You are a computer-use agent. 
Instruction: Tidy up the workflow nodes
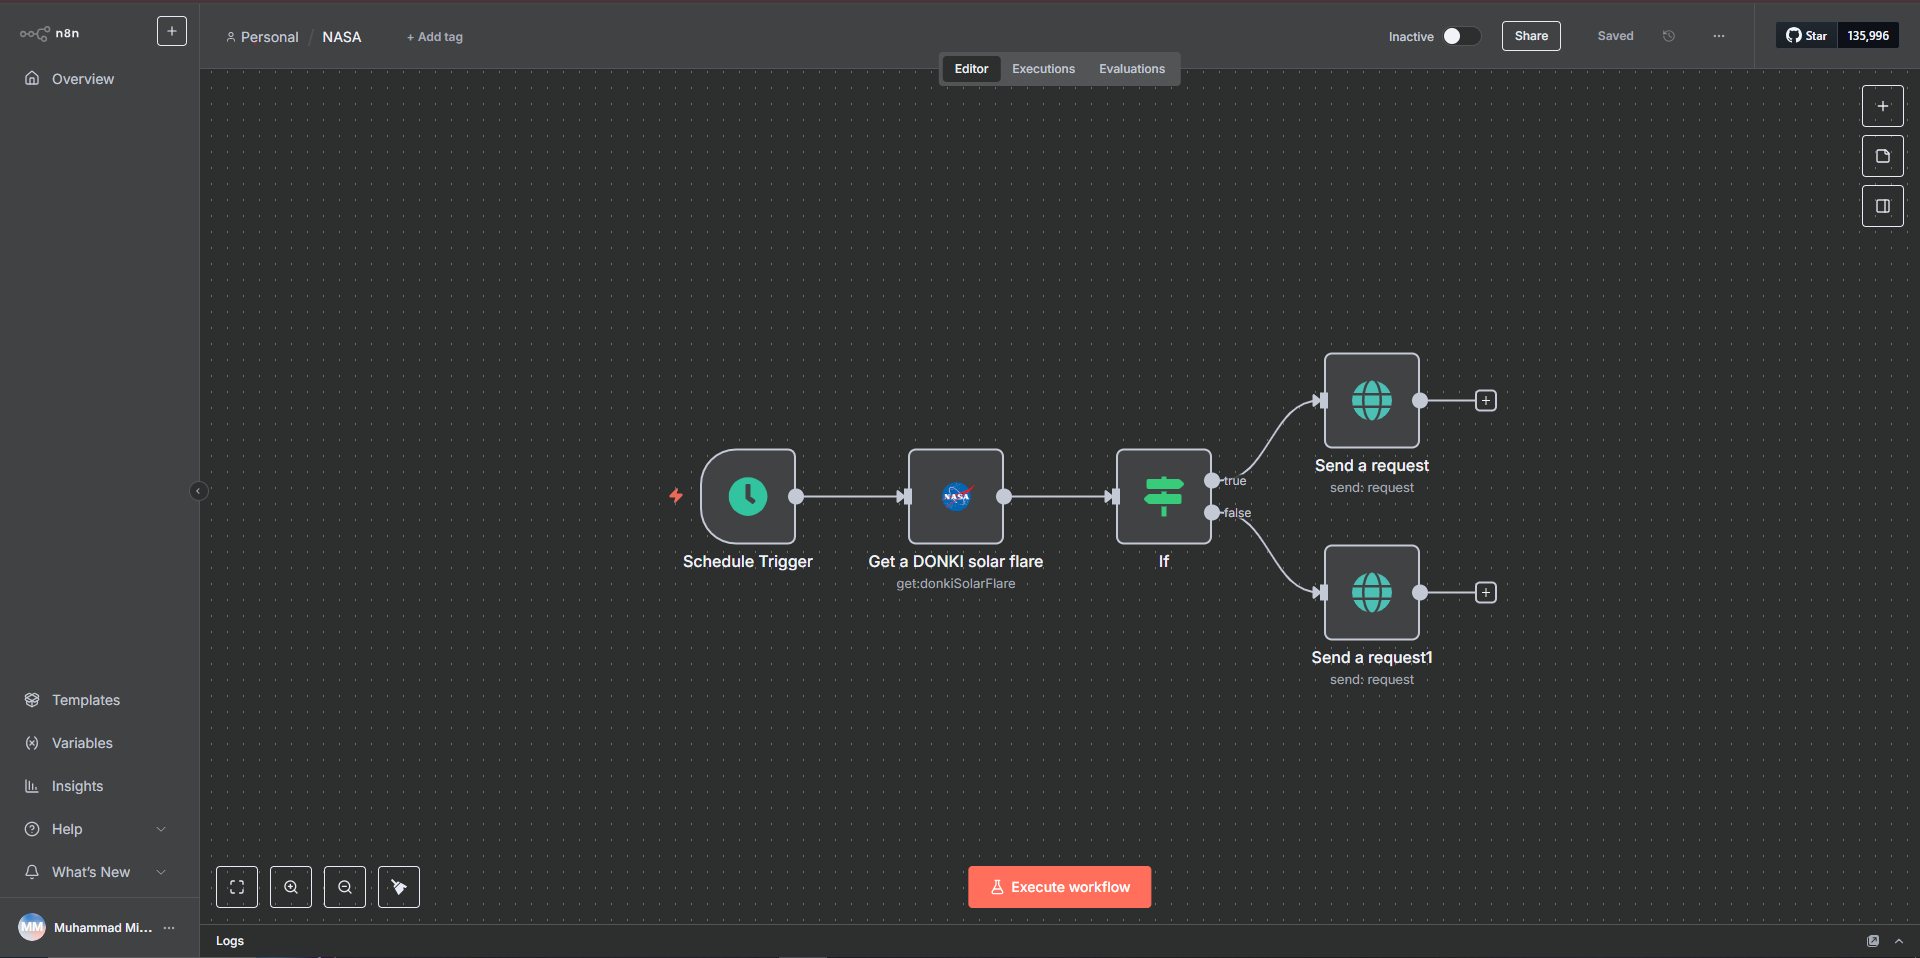coord(399,887)
